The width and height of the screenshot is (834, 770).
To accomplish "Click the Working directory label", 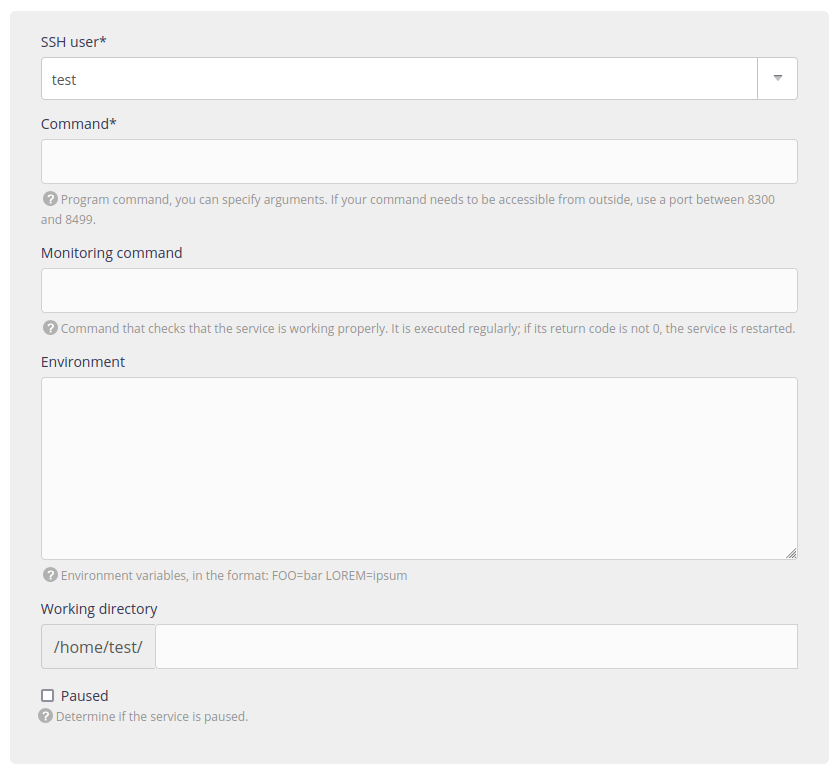I will coord(99,609).
